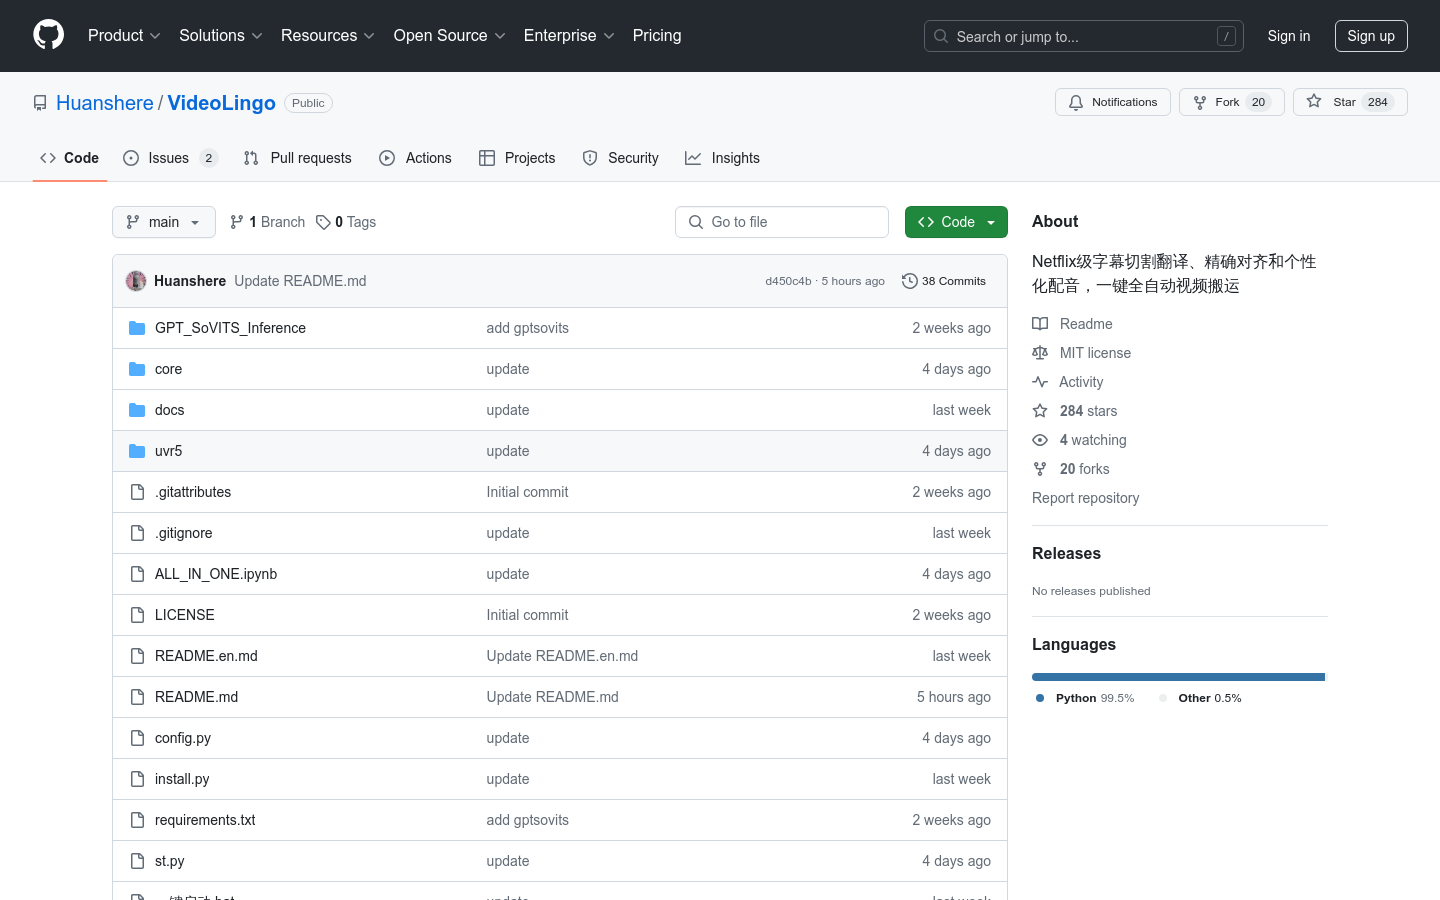Open the README.md file link
This screenshot has width=1440, height=900.
(196, 697)
